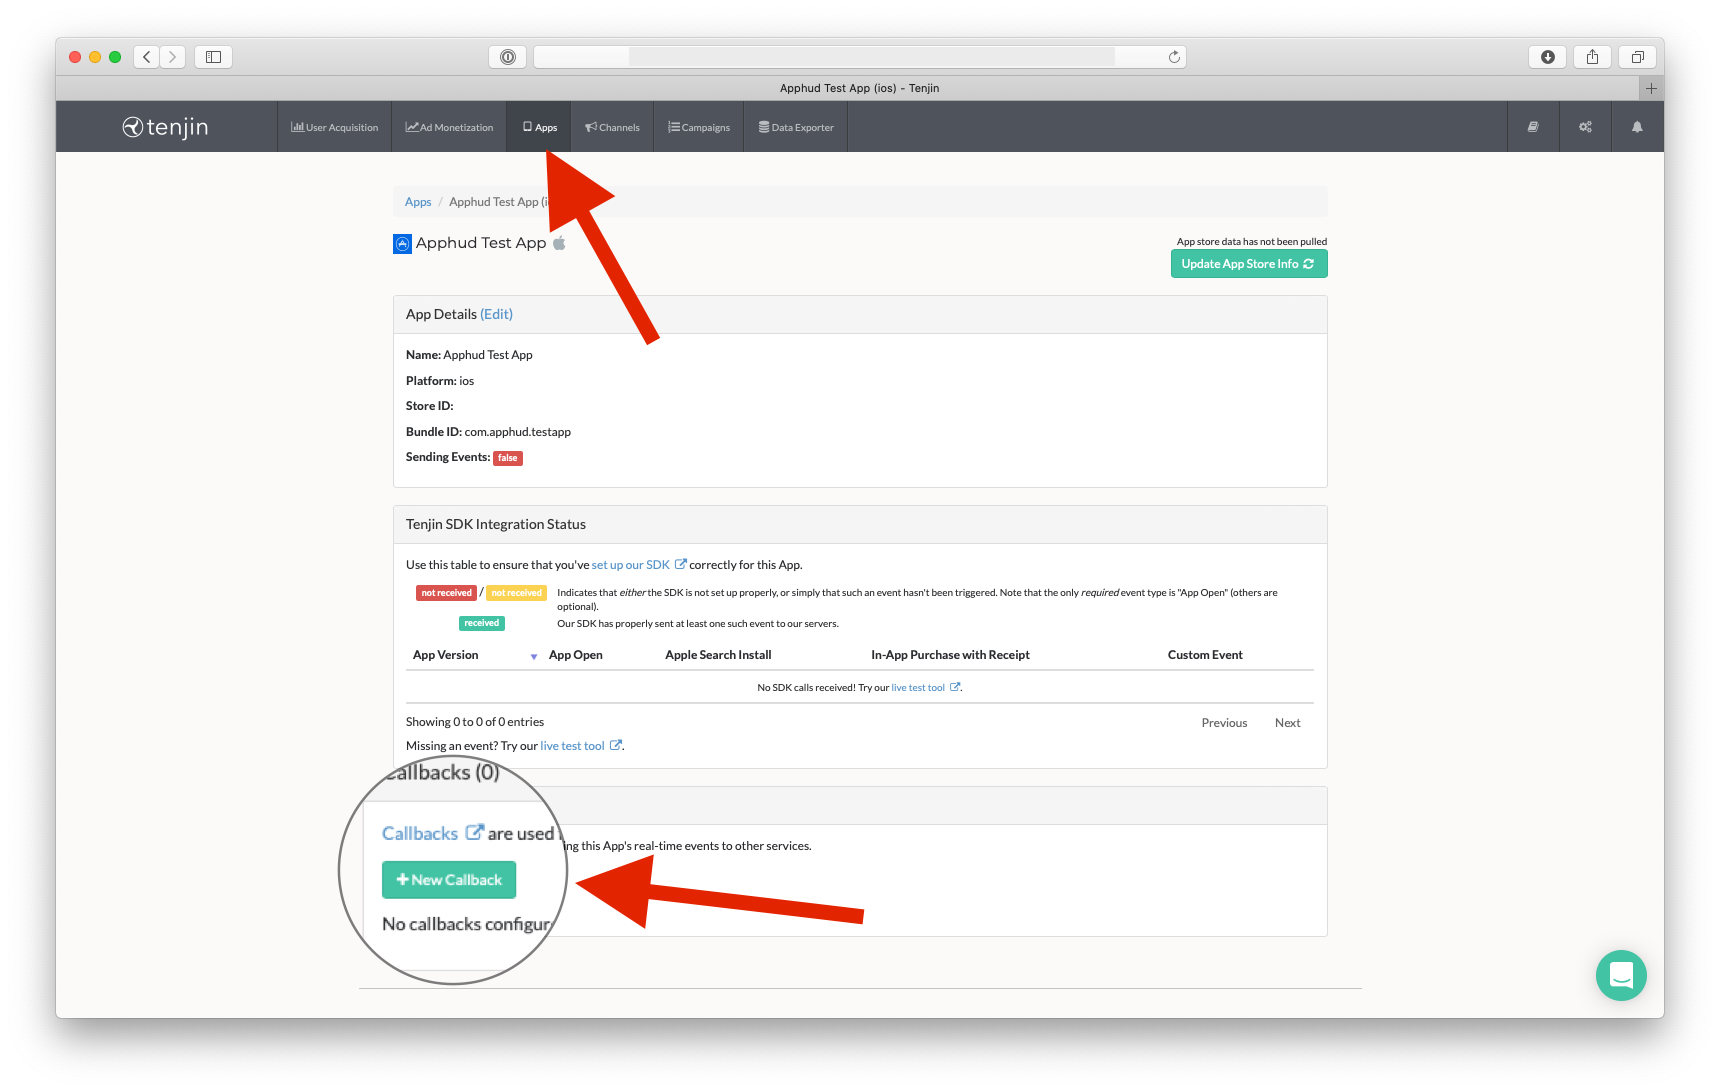Click the green 'received' badge

click(481, 623)
